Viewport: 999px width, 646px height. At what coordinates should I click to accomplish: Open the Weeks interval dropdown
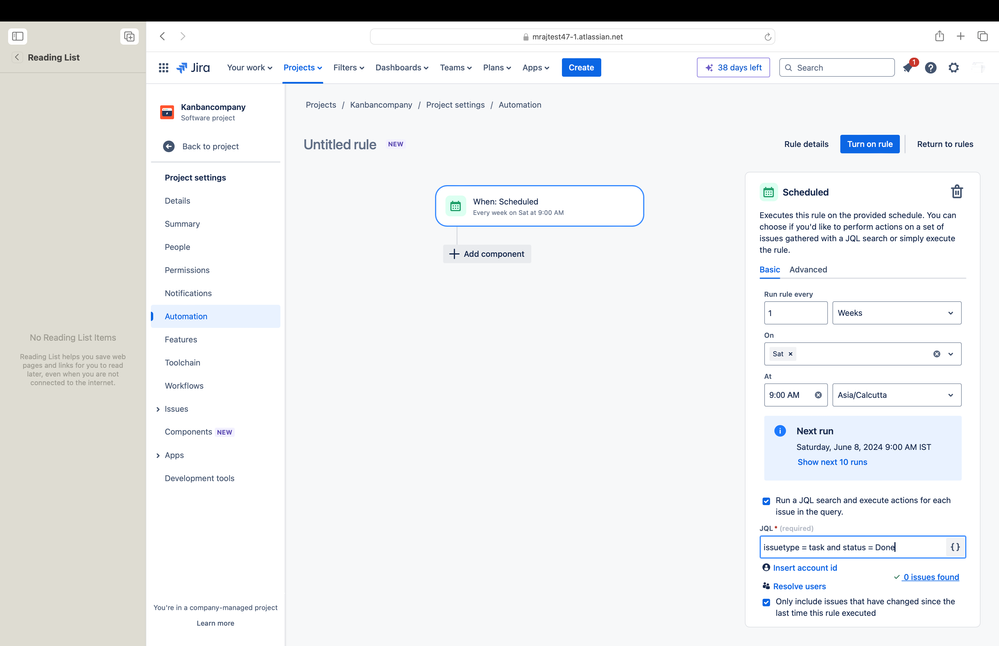tap(896, 313)
